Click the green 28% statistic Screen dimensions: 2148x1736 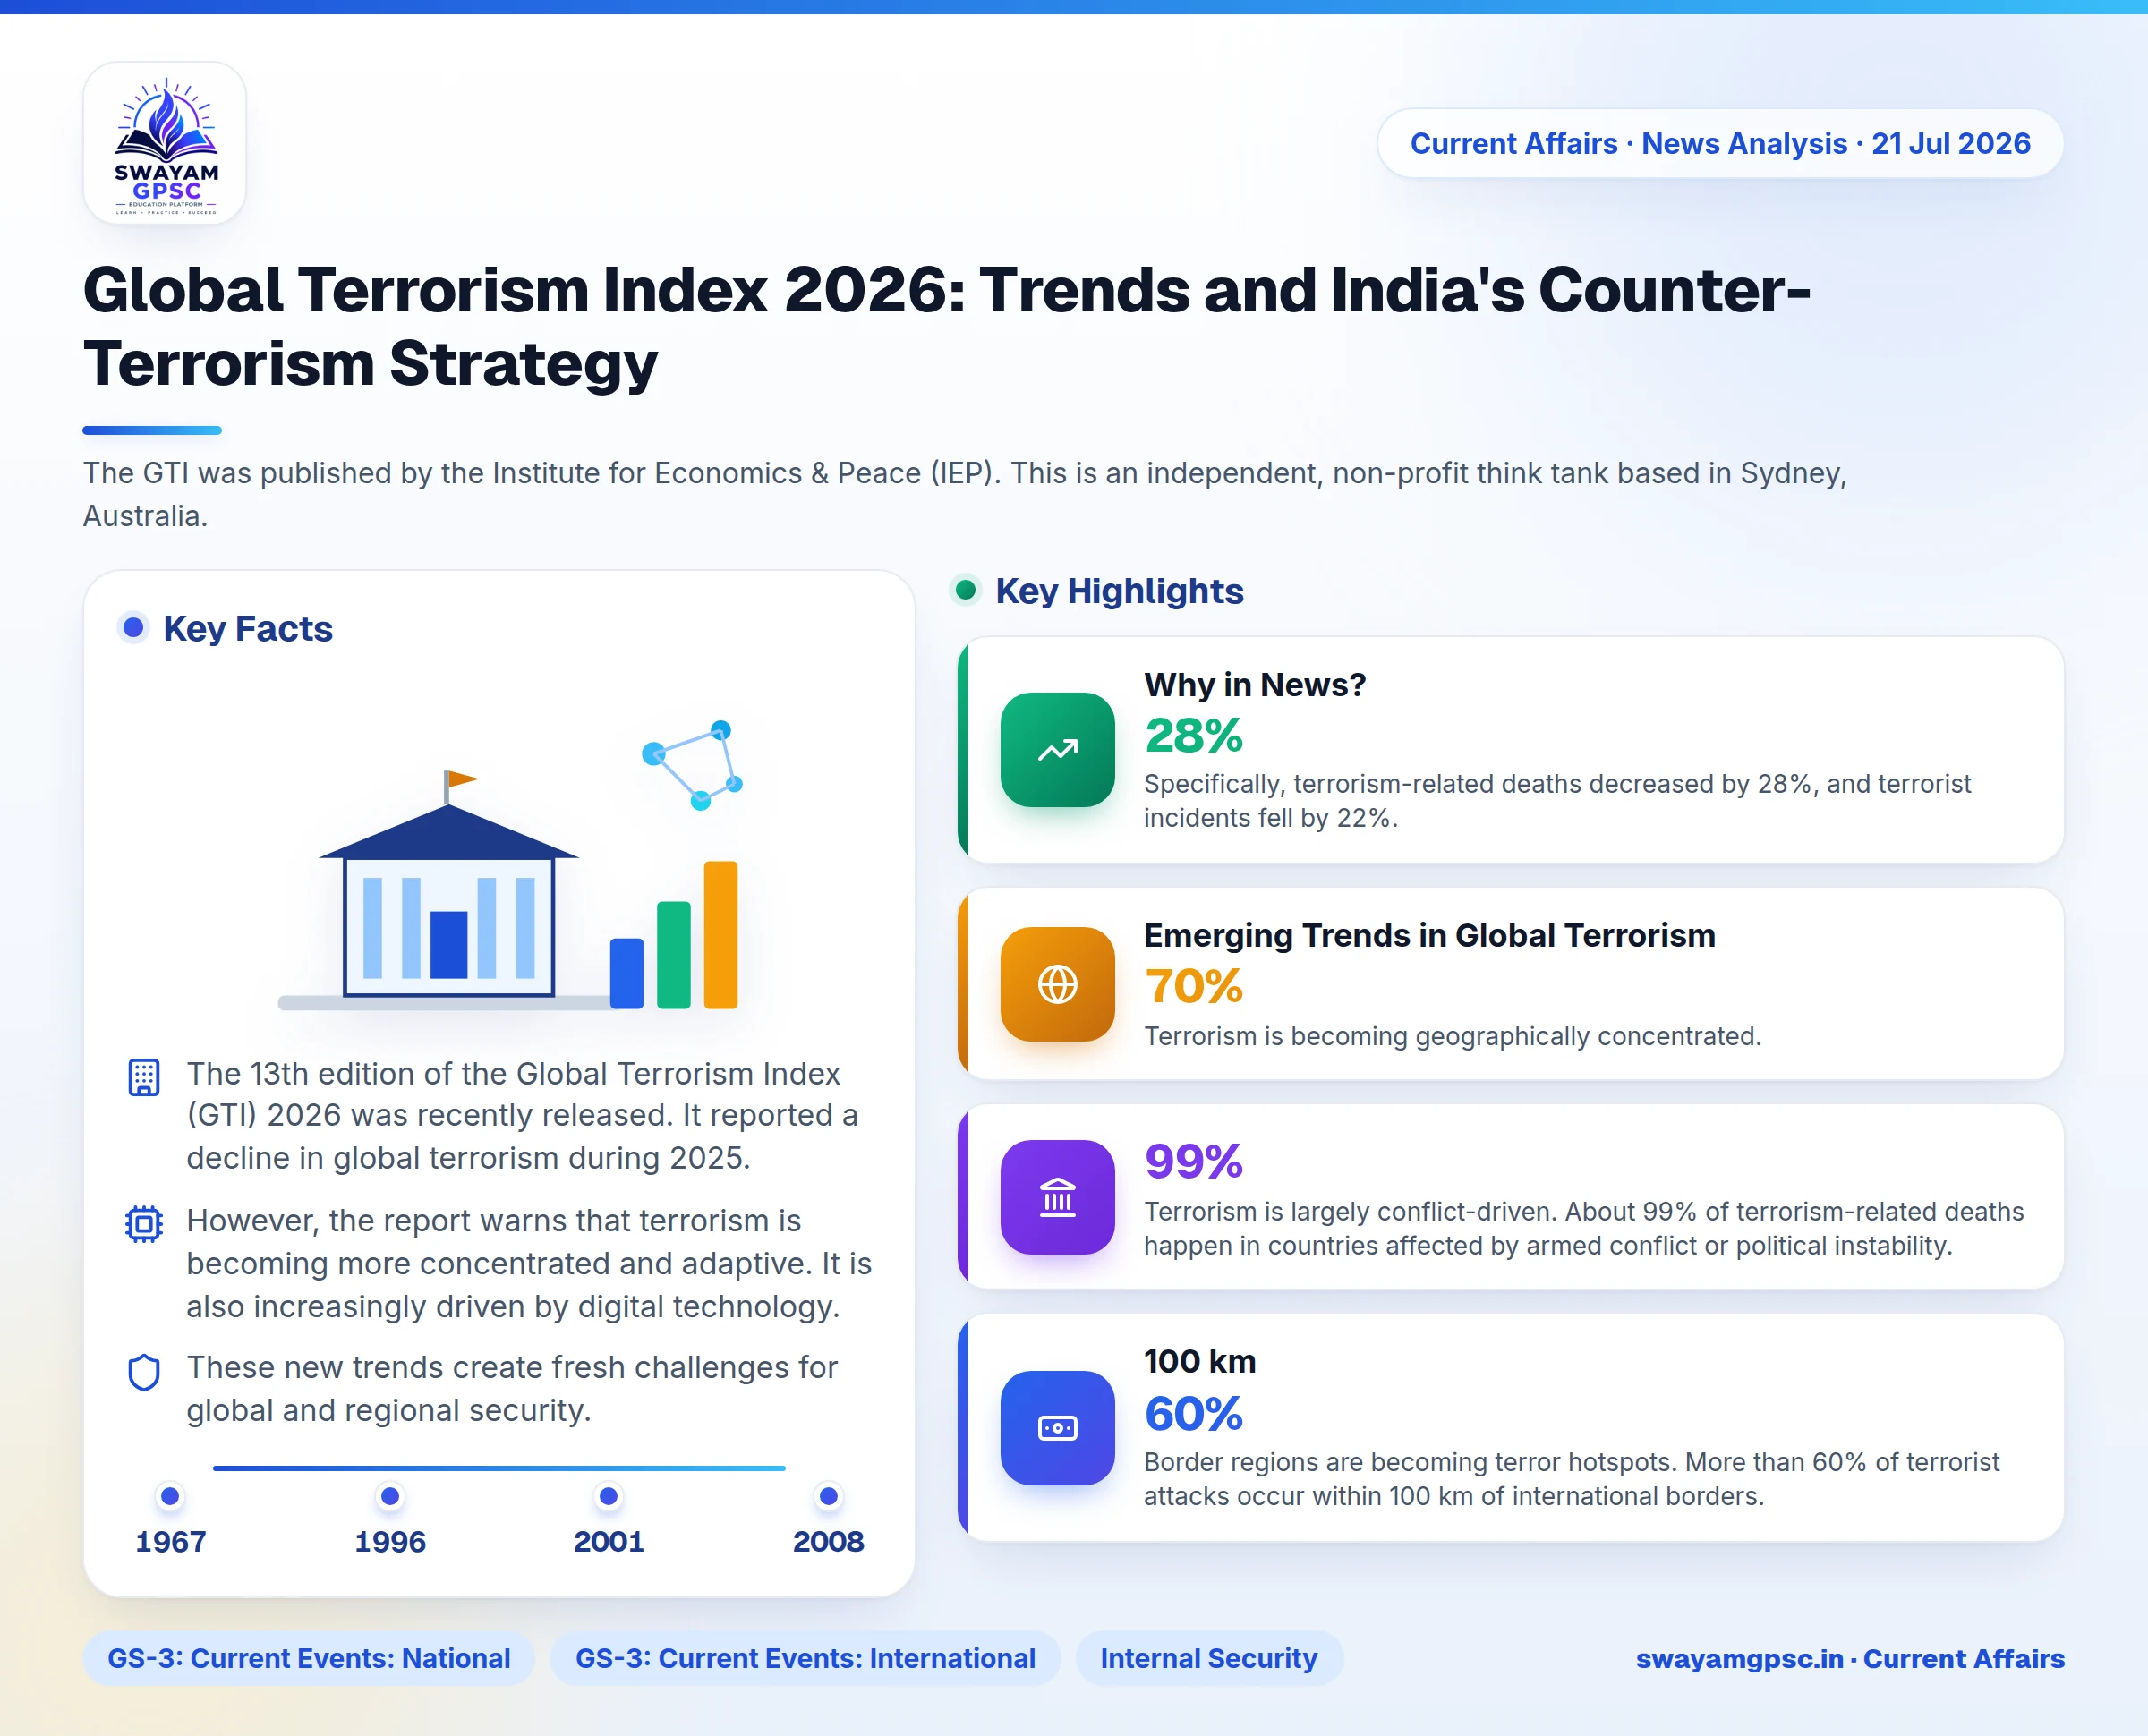click(x=1194, y=735)
